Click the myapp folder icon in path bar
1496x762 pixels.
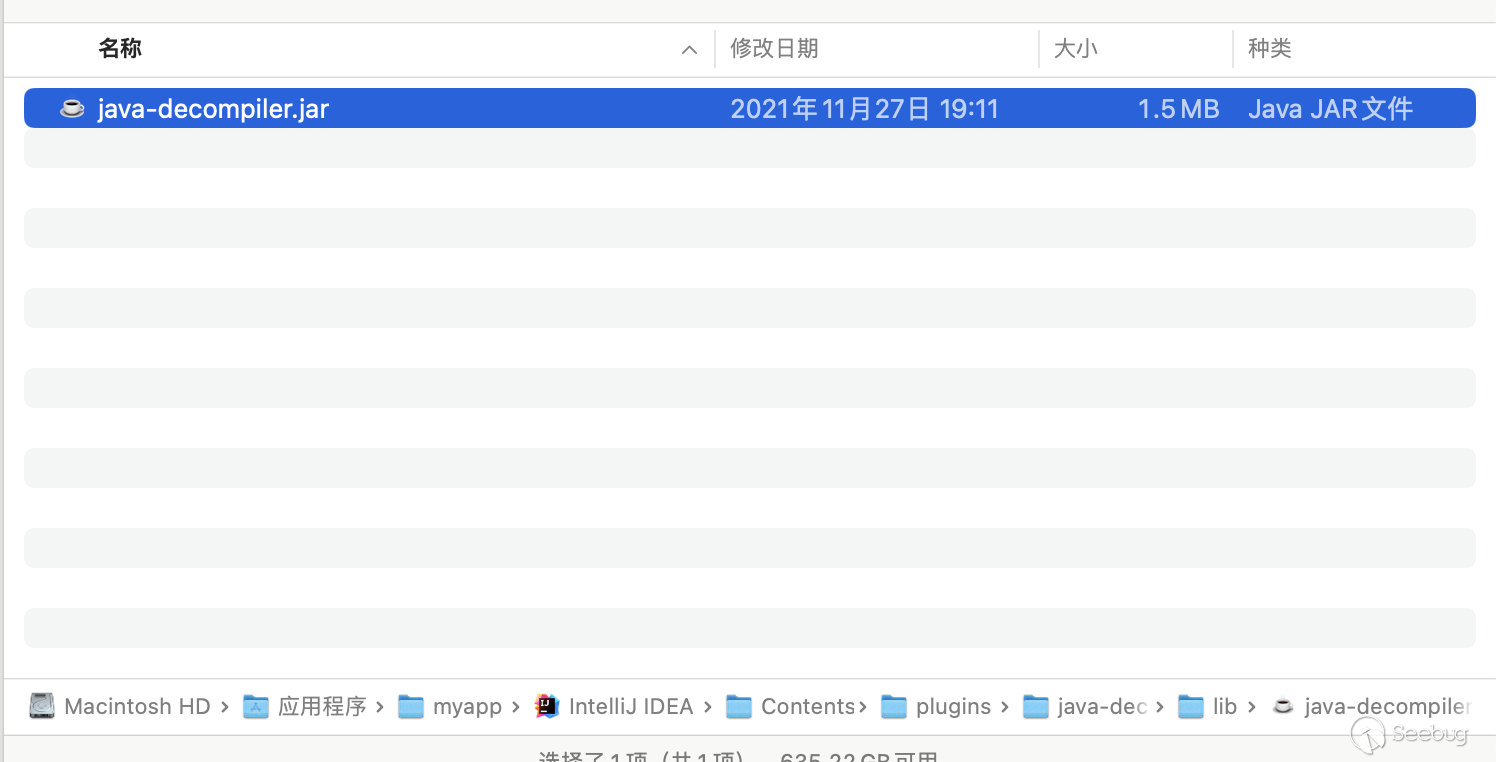pyautogui.click(x=411, y=706)
